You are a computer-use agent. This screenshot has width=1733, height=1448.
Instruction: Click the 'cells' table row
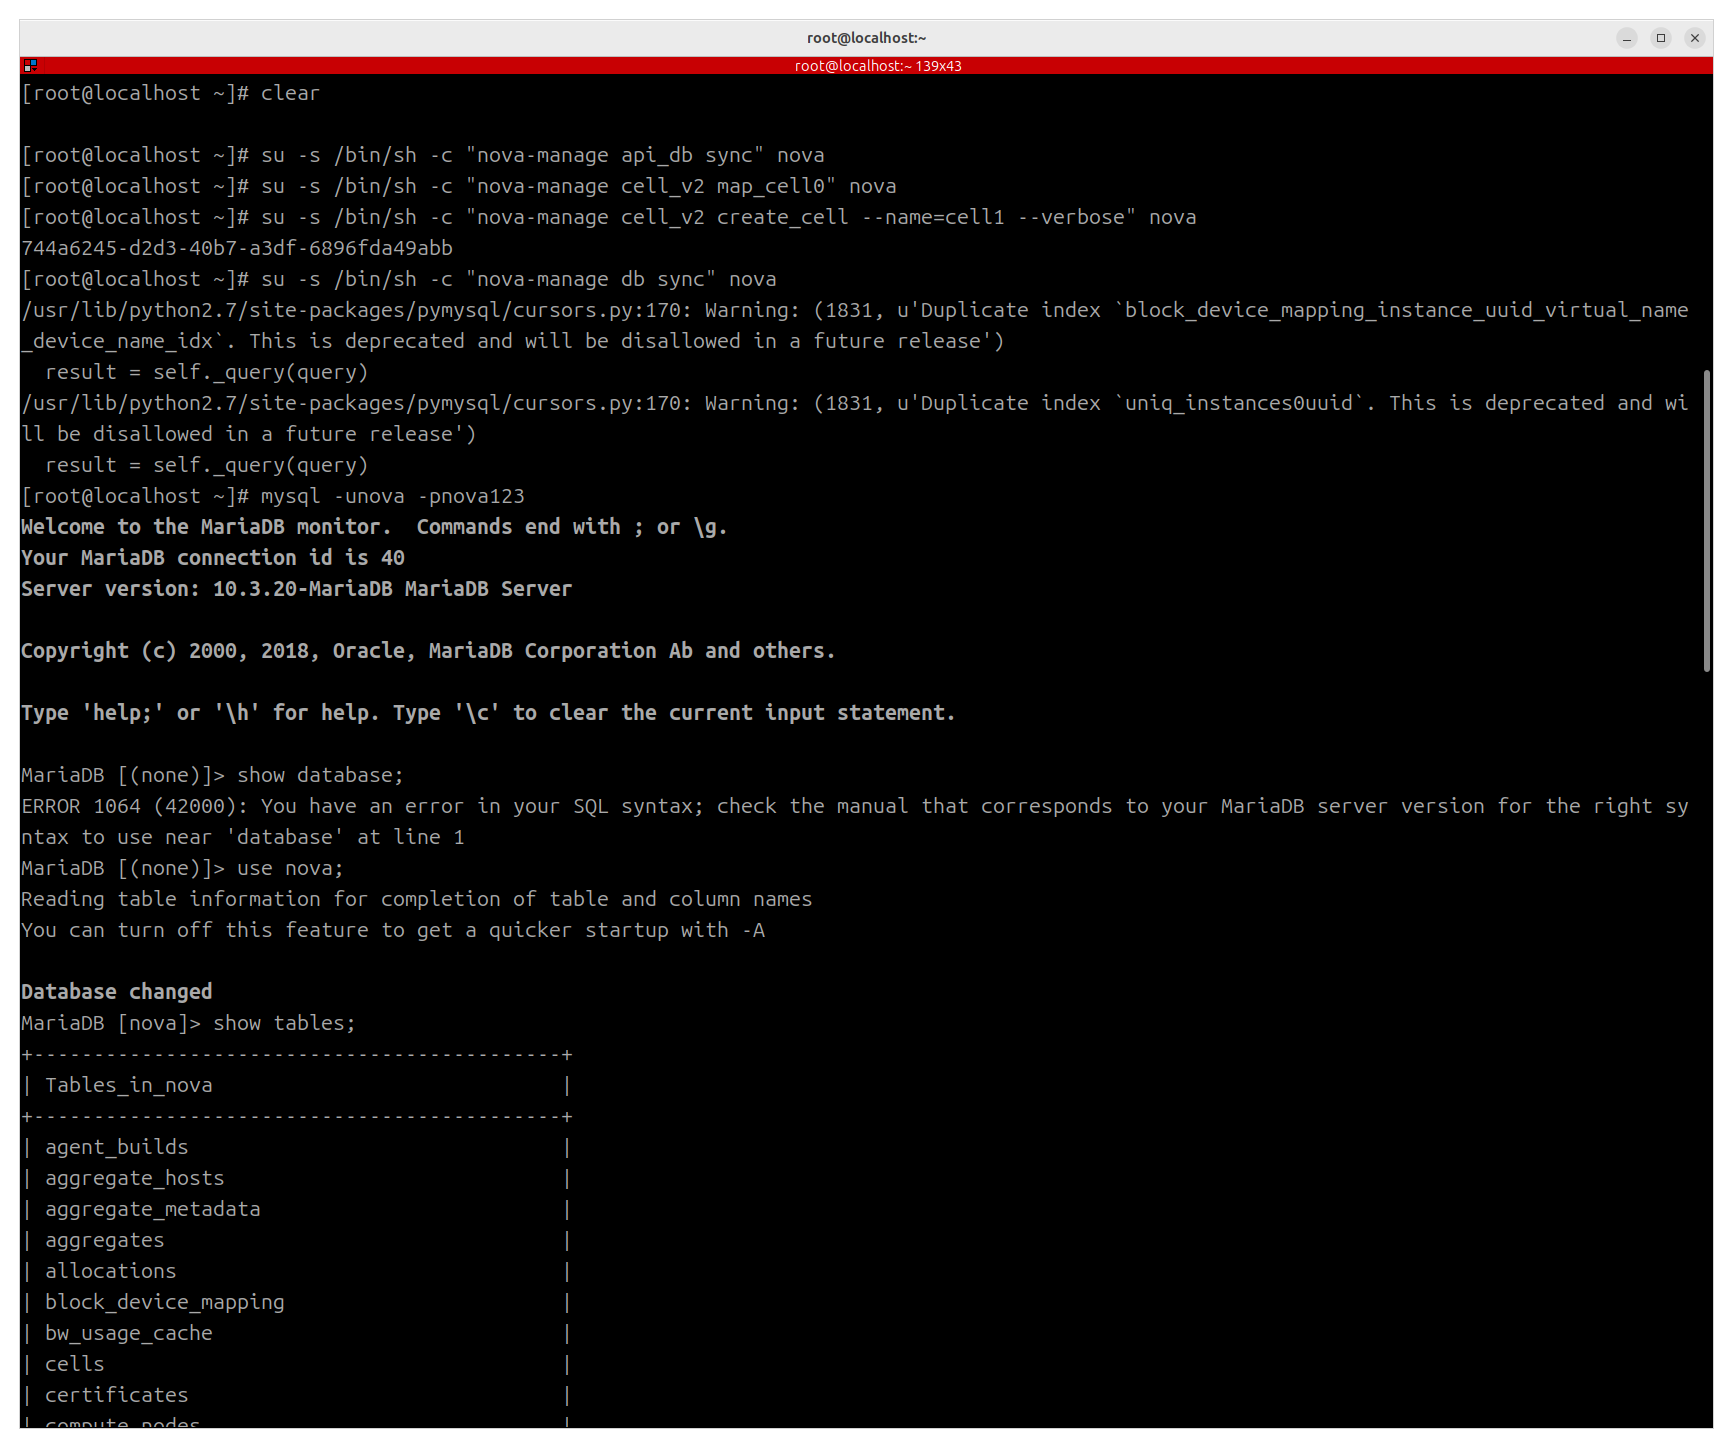[x=297, y=1364]
